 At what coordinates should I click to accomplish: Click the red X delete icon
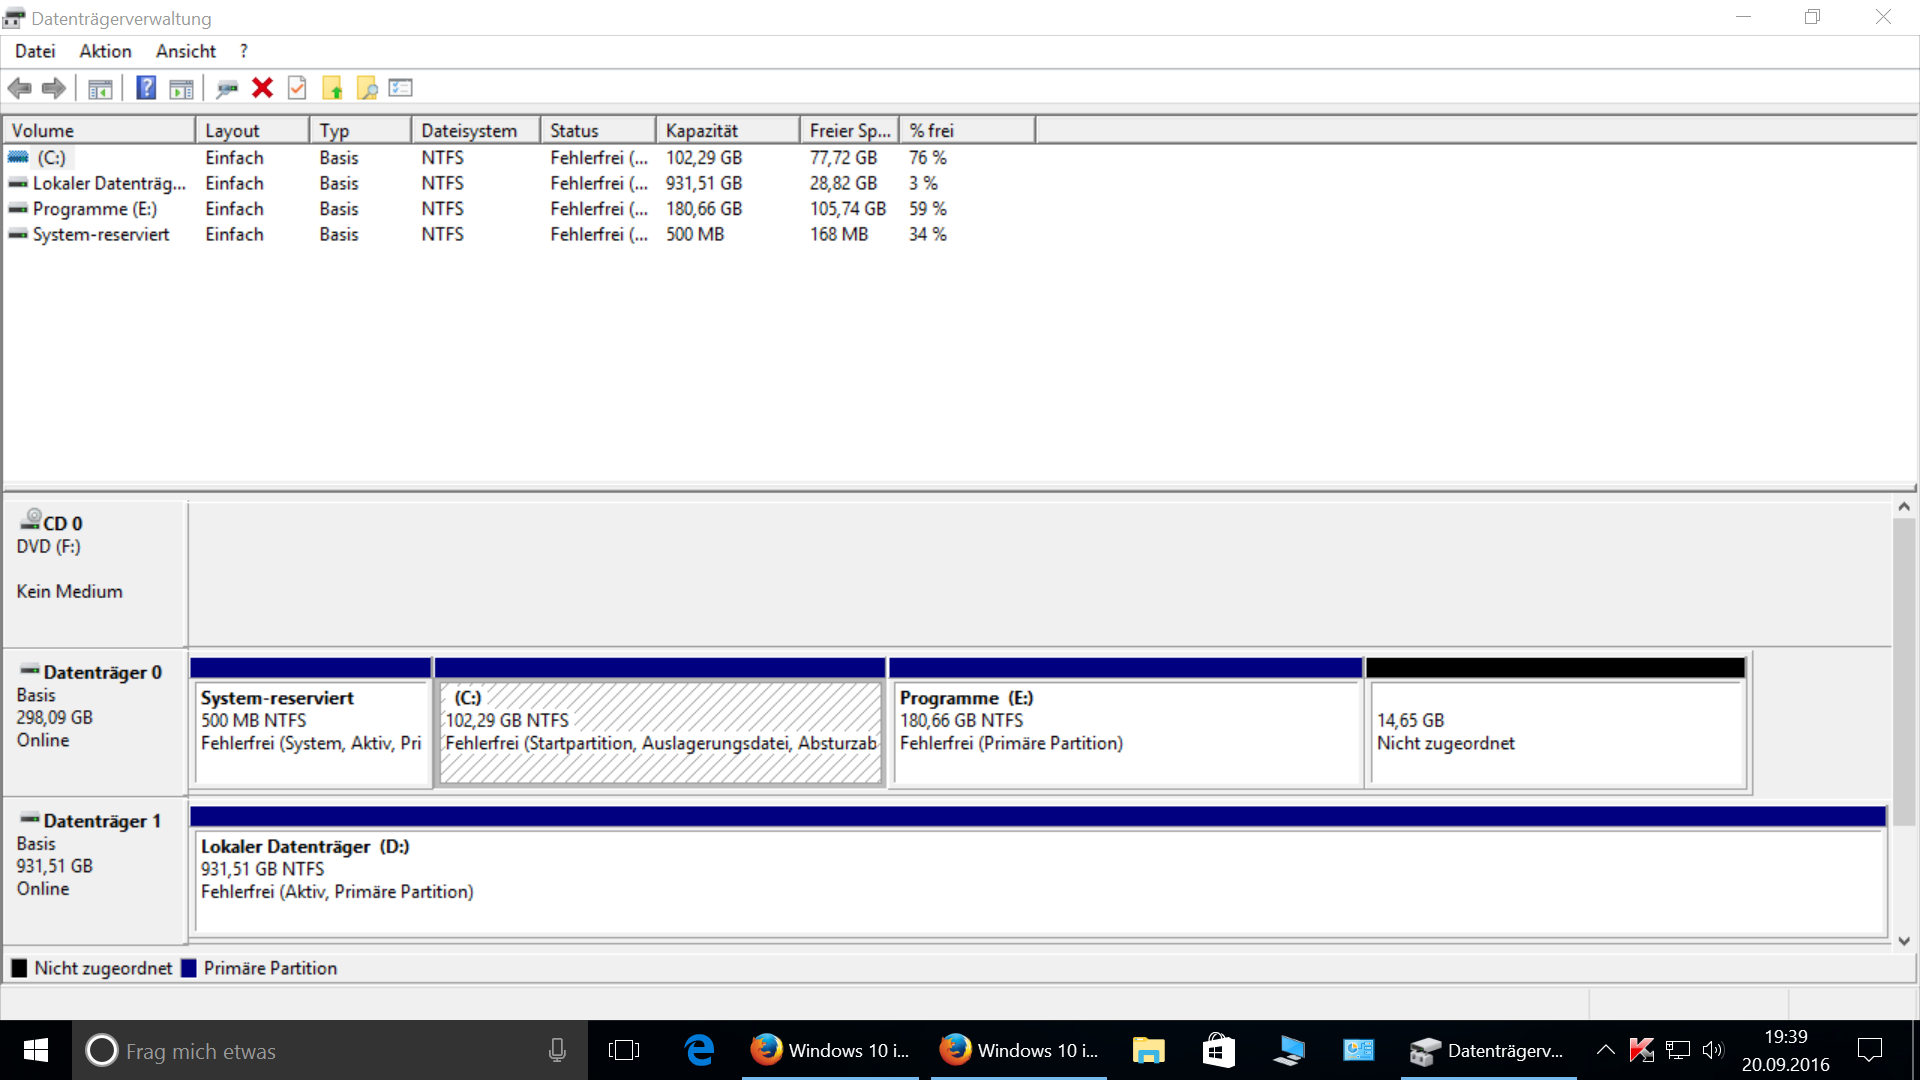pyautogui.click(x=262, y=88)
